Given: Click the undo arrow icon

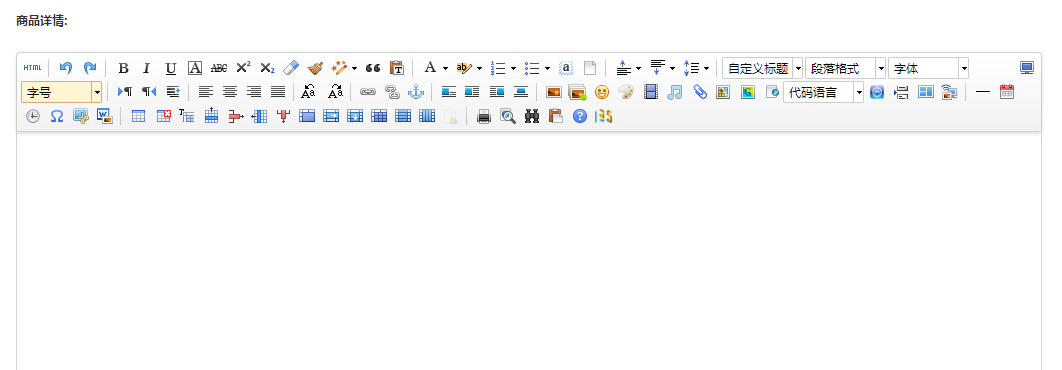Looking at the screenshot, I should point(66,68).
